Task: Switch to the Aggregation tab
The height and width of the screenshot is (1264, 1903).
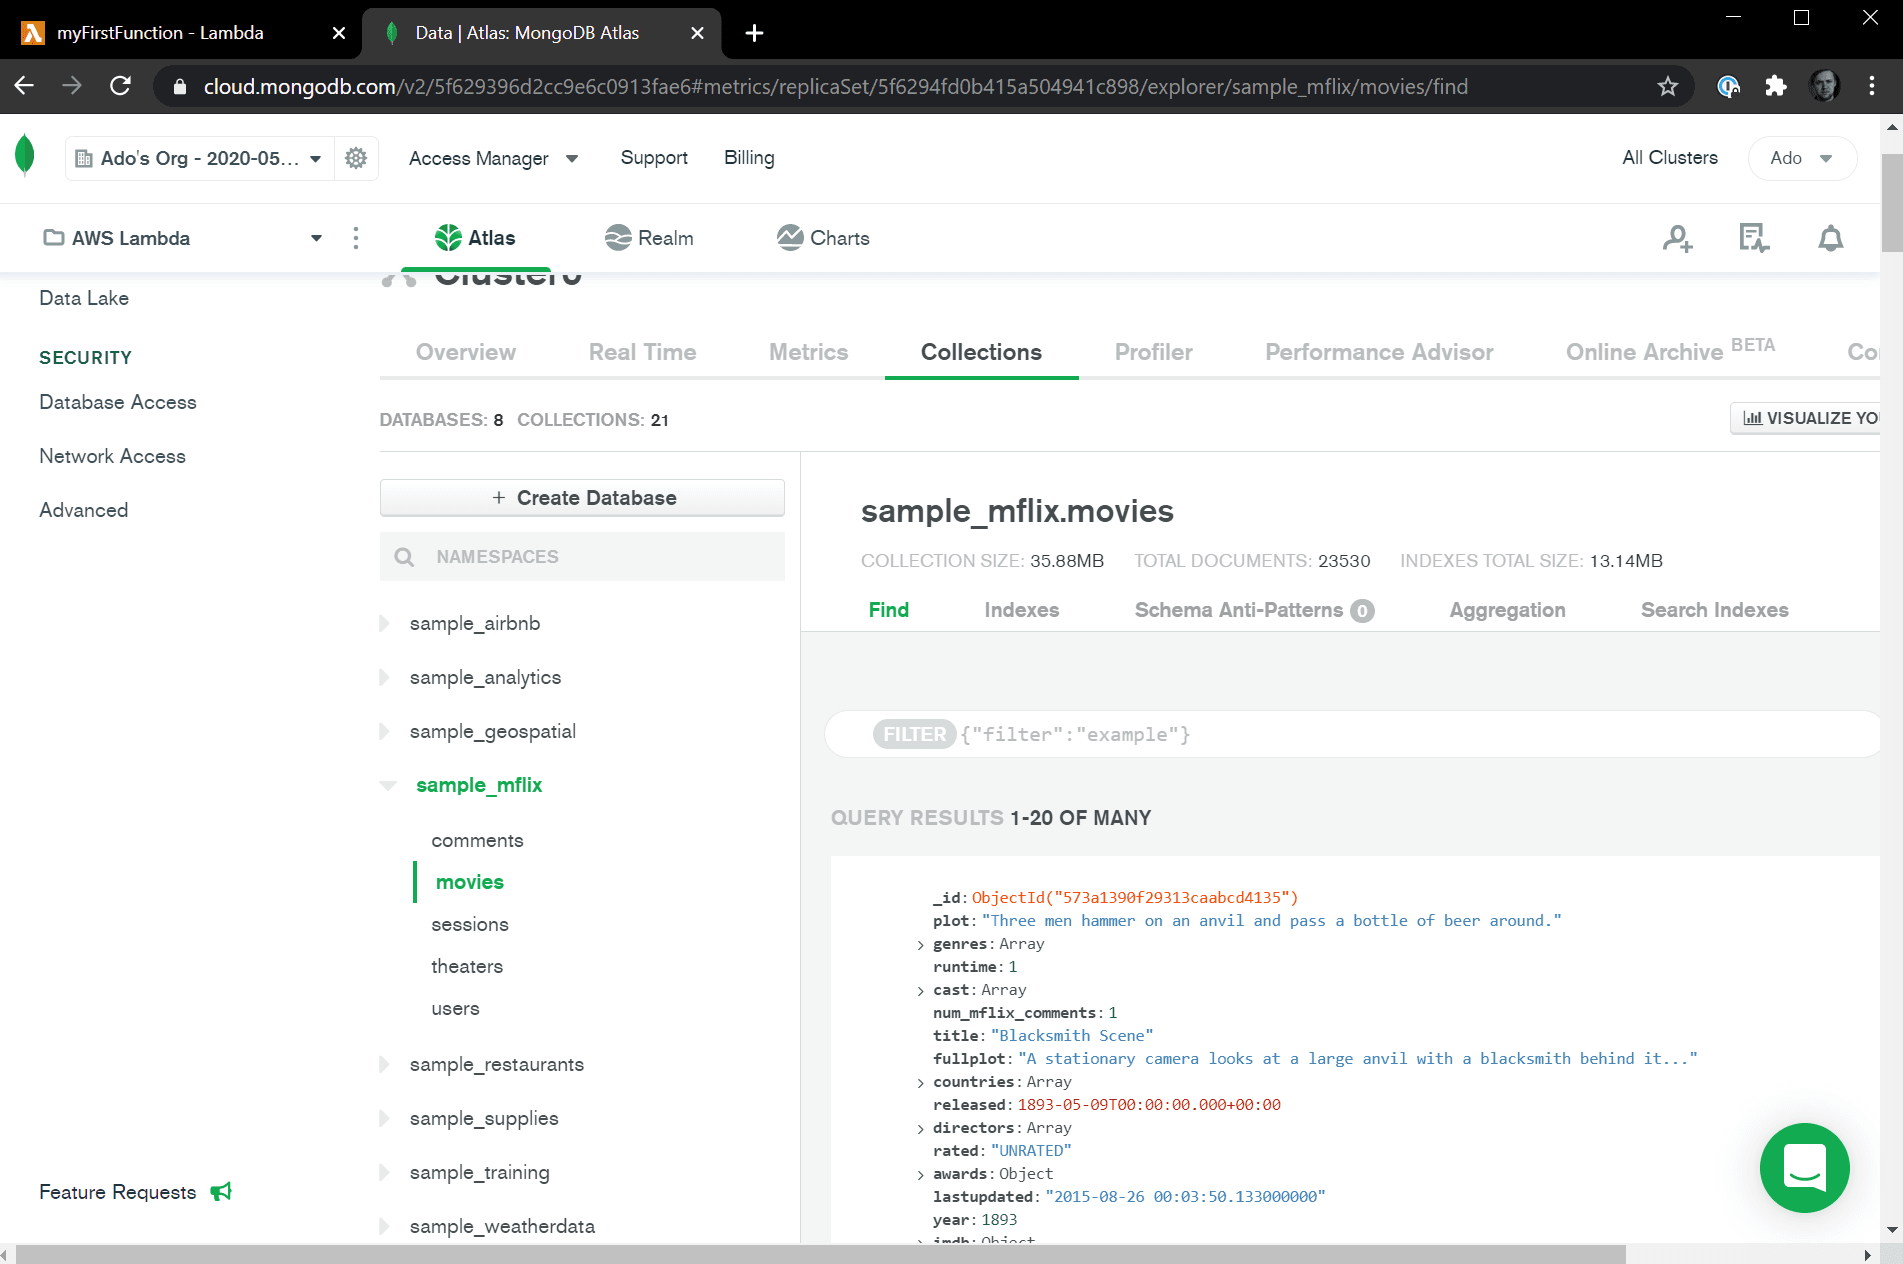Action: tap(1507, 610)
